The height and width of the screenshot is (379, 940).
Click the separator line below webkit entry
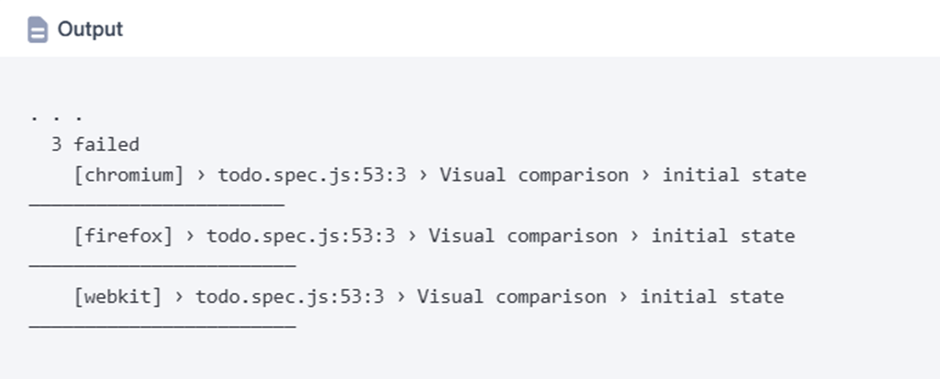coord(162,327)
